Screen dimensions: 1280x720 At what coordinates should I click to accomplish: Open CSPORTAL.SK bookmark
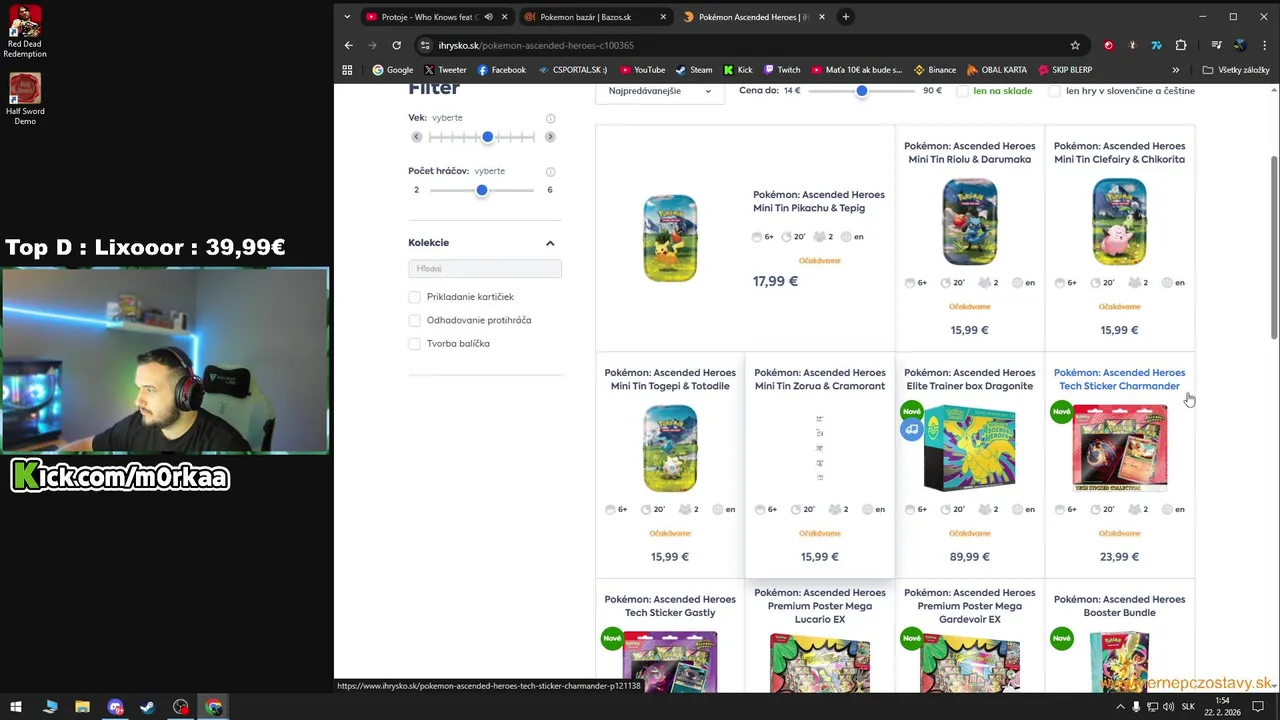pyautogui.click(x=572, y=70)
